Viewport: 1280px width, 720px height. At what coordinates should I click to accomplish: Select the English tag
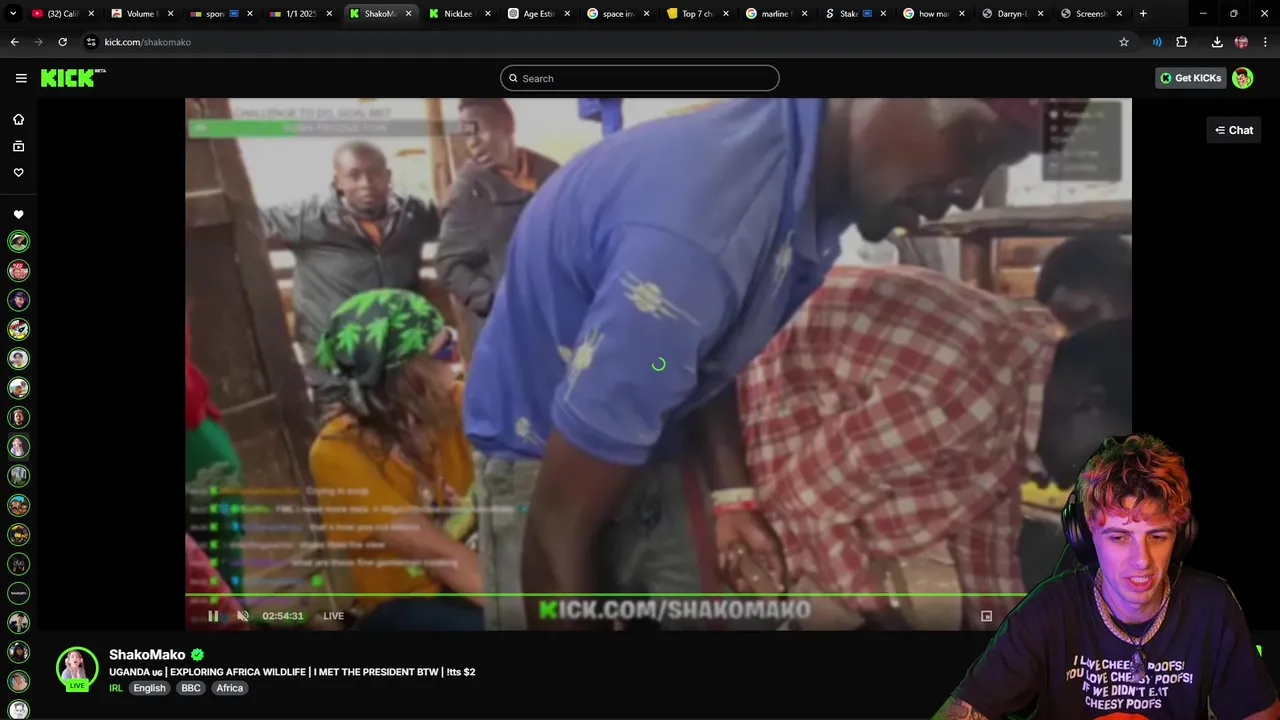coord(149,688)
